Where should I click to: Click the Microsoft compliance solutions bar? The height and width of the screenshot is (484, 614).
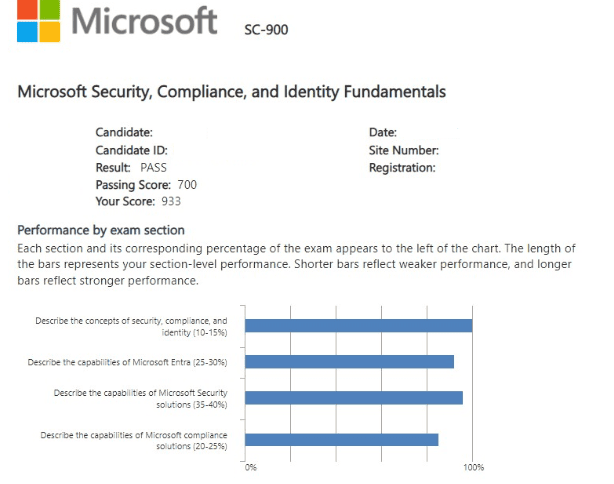coord(341,439)
